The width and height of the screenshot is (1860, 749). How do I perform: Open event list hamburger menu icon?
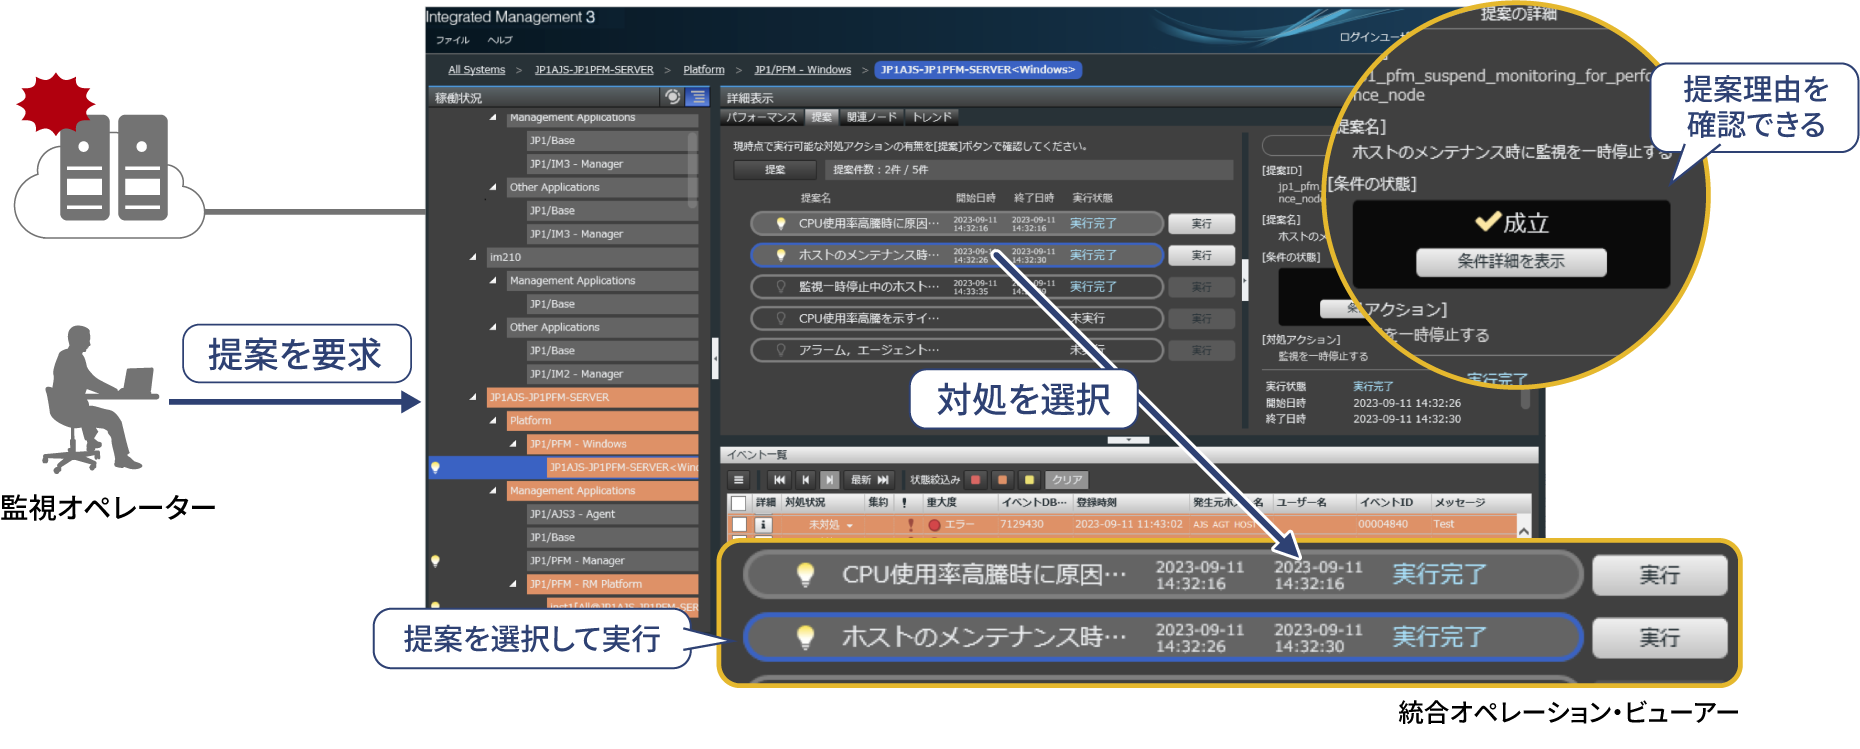[739, 480]
